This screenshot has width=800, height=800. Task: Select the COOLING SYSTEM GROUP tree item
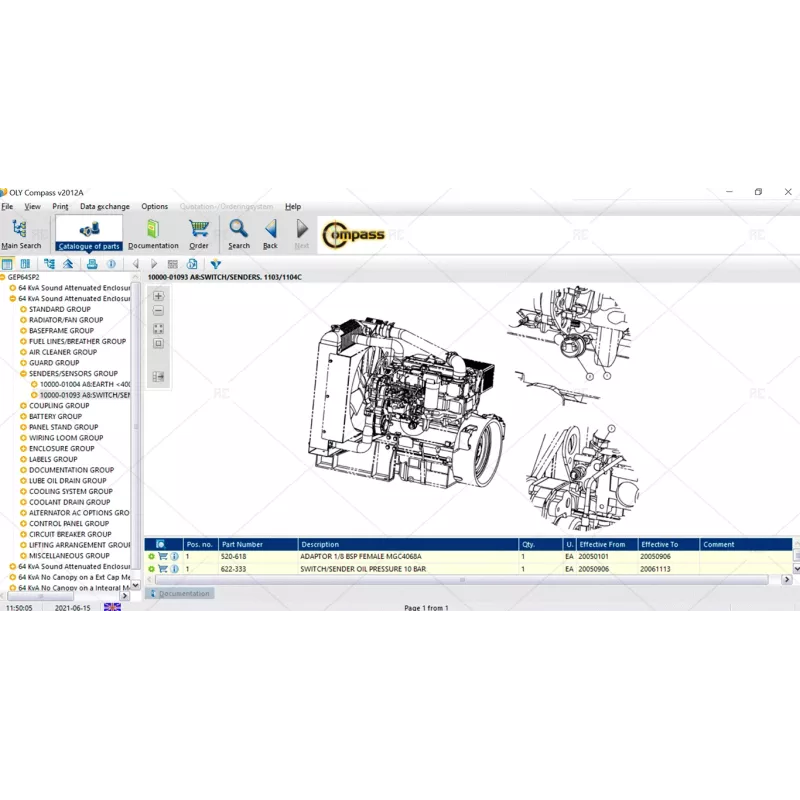(70, 492)
